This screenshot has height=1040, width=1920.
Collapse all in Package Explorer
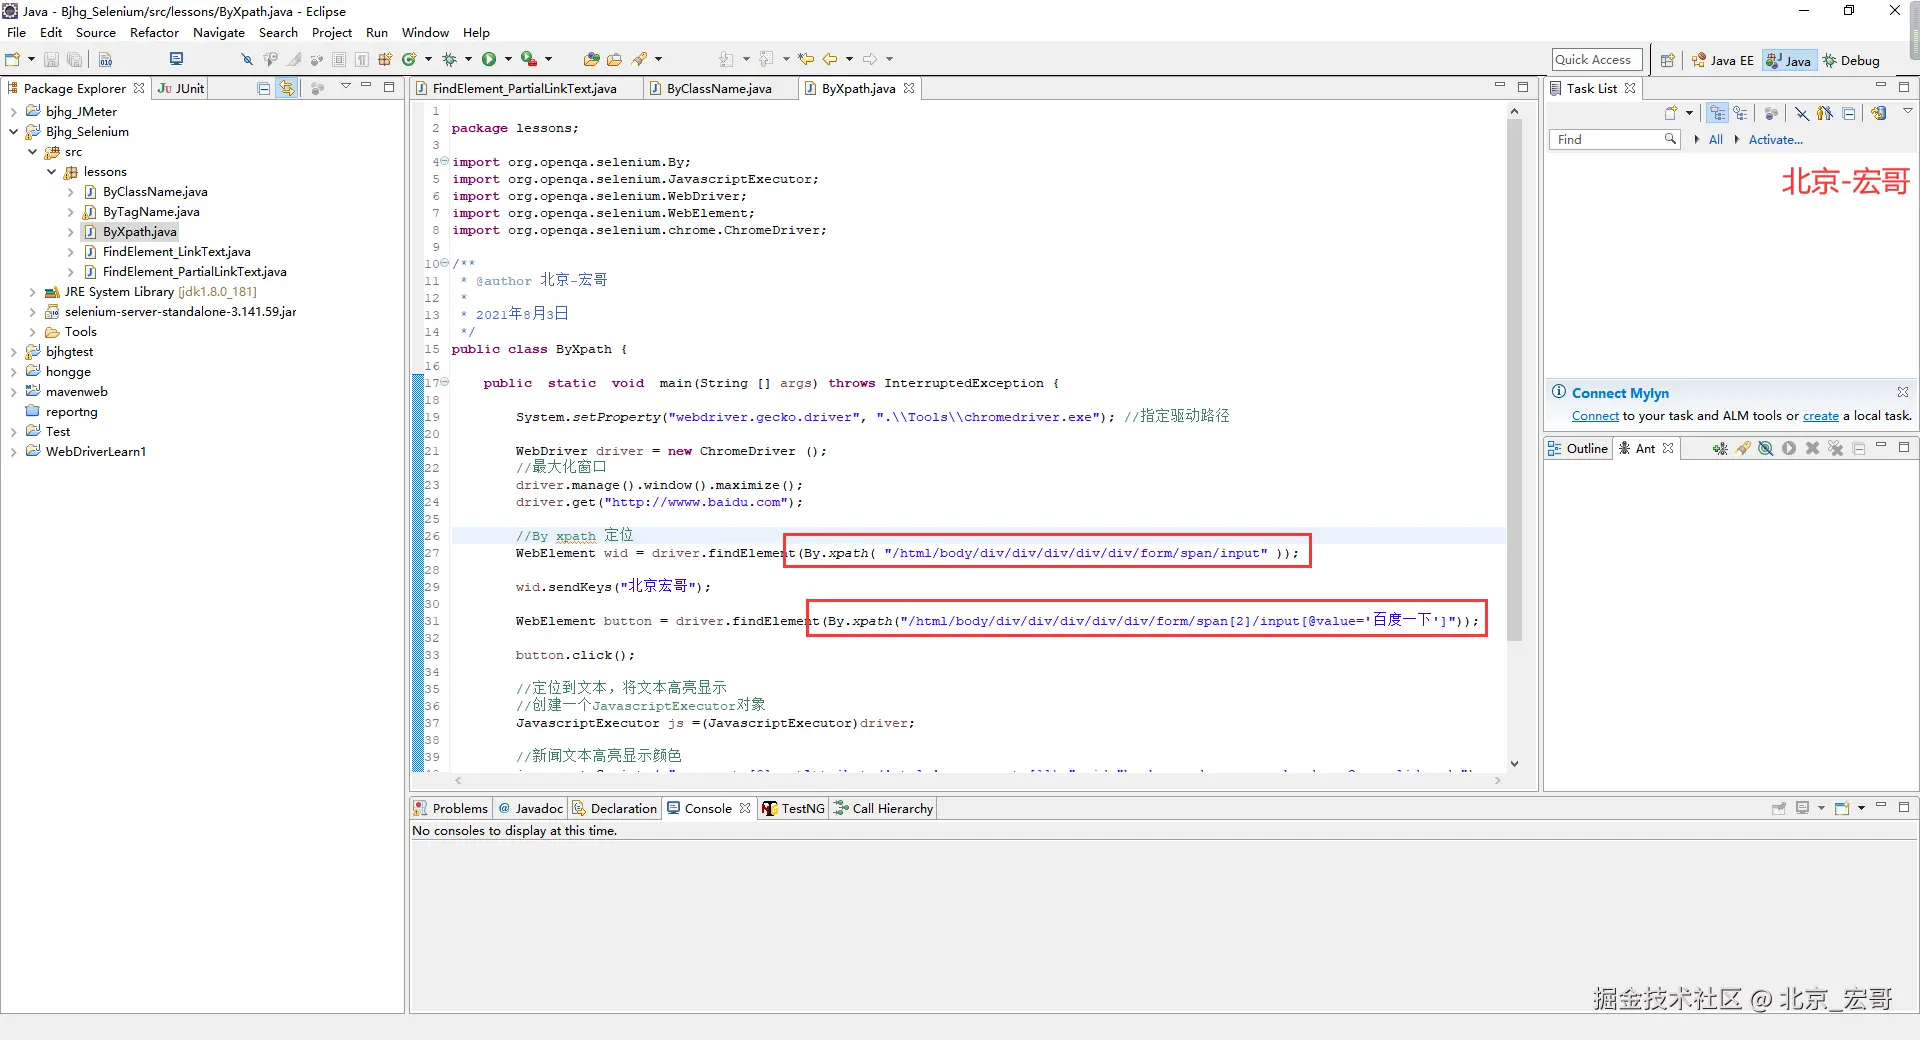coord(264,88)
